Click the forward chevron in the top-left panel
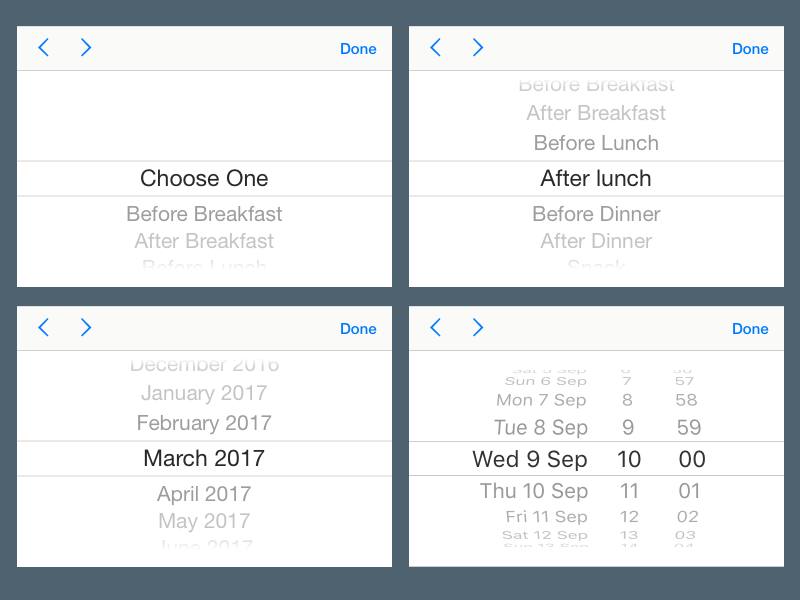 tap(86, 47)
